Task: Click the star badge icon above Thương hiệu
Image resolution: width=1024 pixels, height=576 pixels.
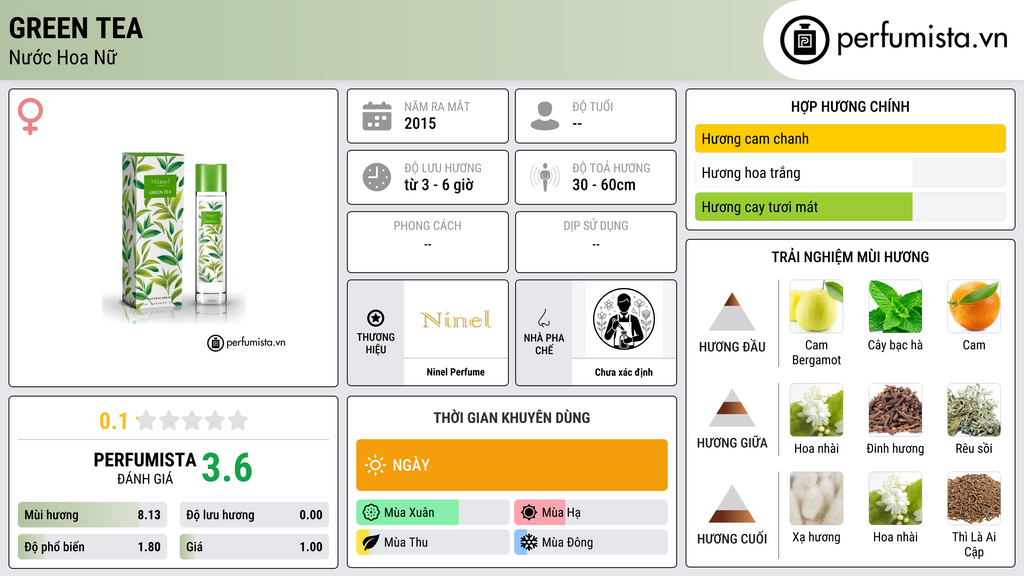Action: tap(376, 318)
